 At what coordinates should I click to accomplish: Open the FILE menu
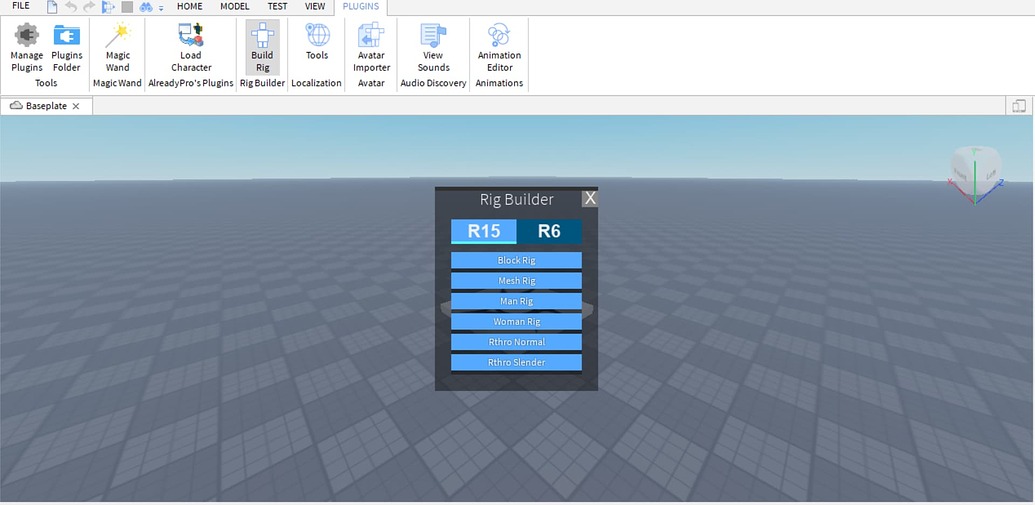[20, 6]
